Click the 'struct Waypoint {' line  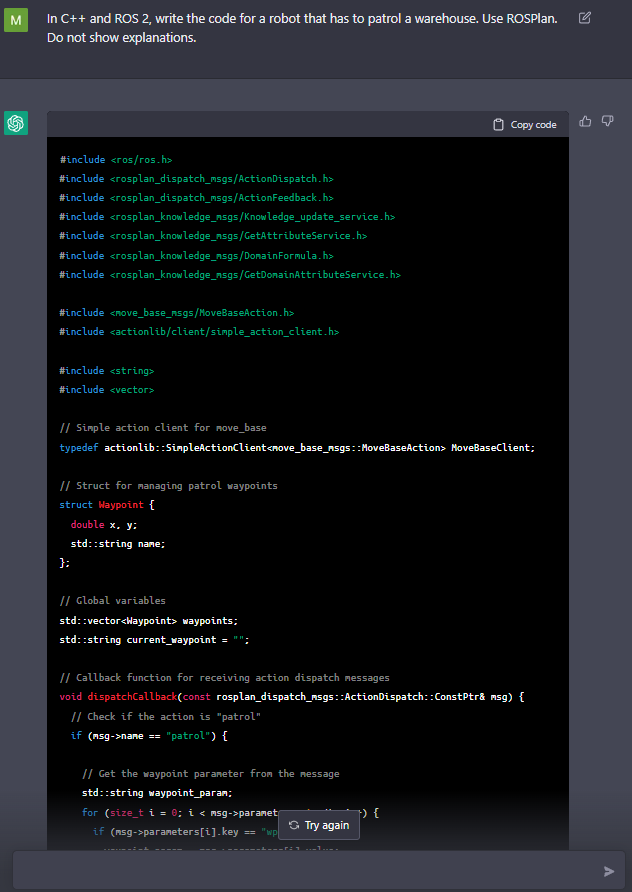[x=106, y=505]
